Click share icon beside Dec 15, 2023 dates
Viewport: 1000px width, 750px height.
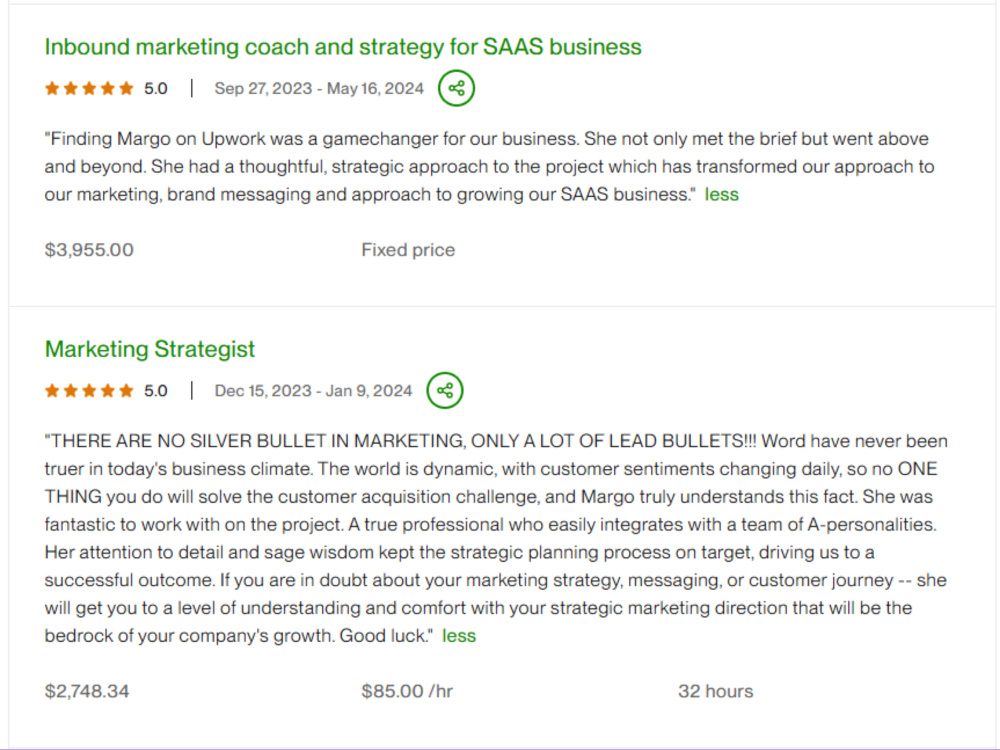pos(445,390)
